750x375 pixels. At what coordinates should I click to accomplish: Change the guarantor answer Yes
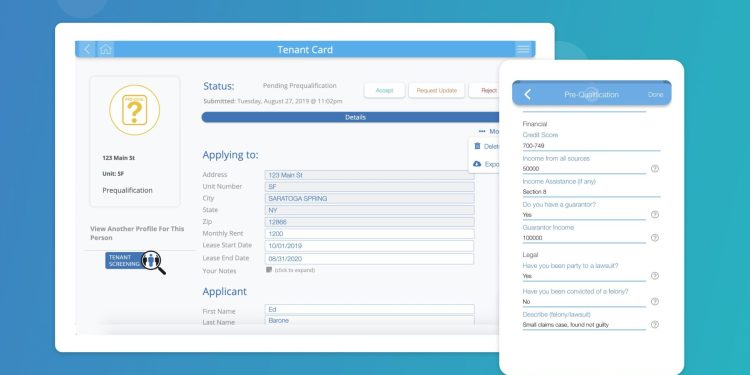pyautogui.click(x=584, y=215)
